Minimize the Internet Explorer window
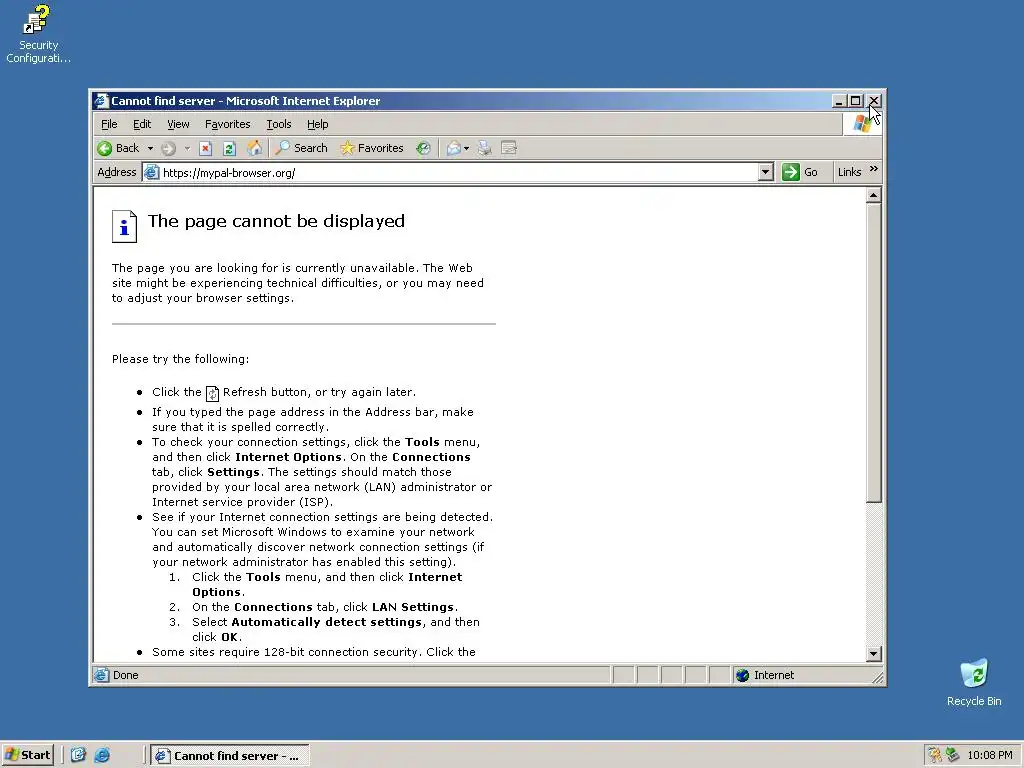 840,101
